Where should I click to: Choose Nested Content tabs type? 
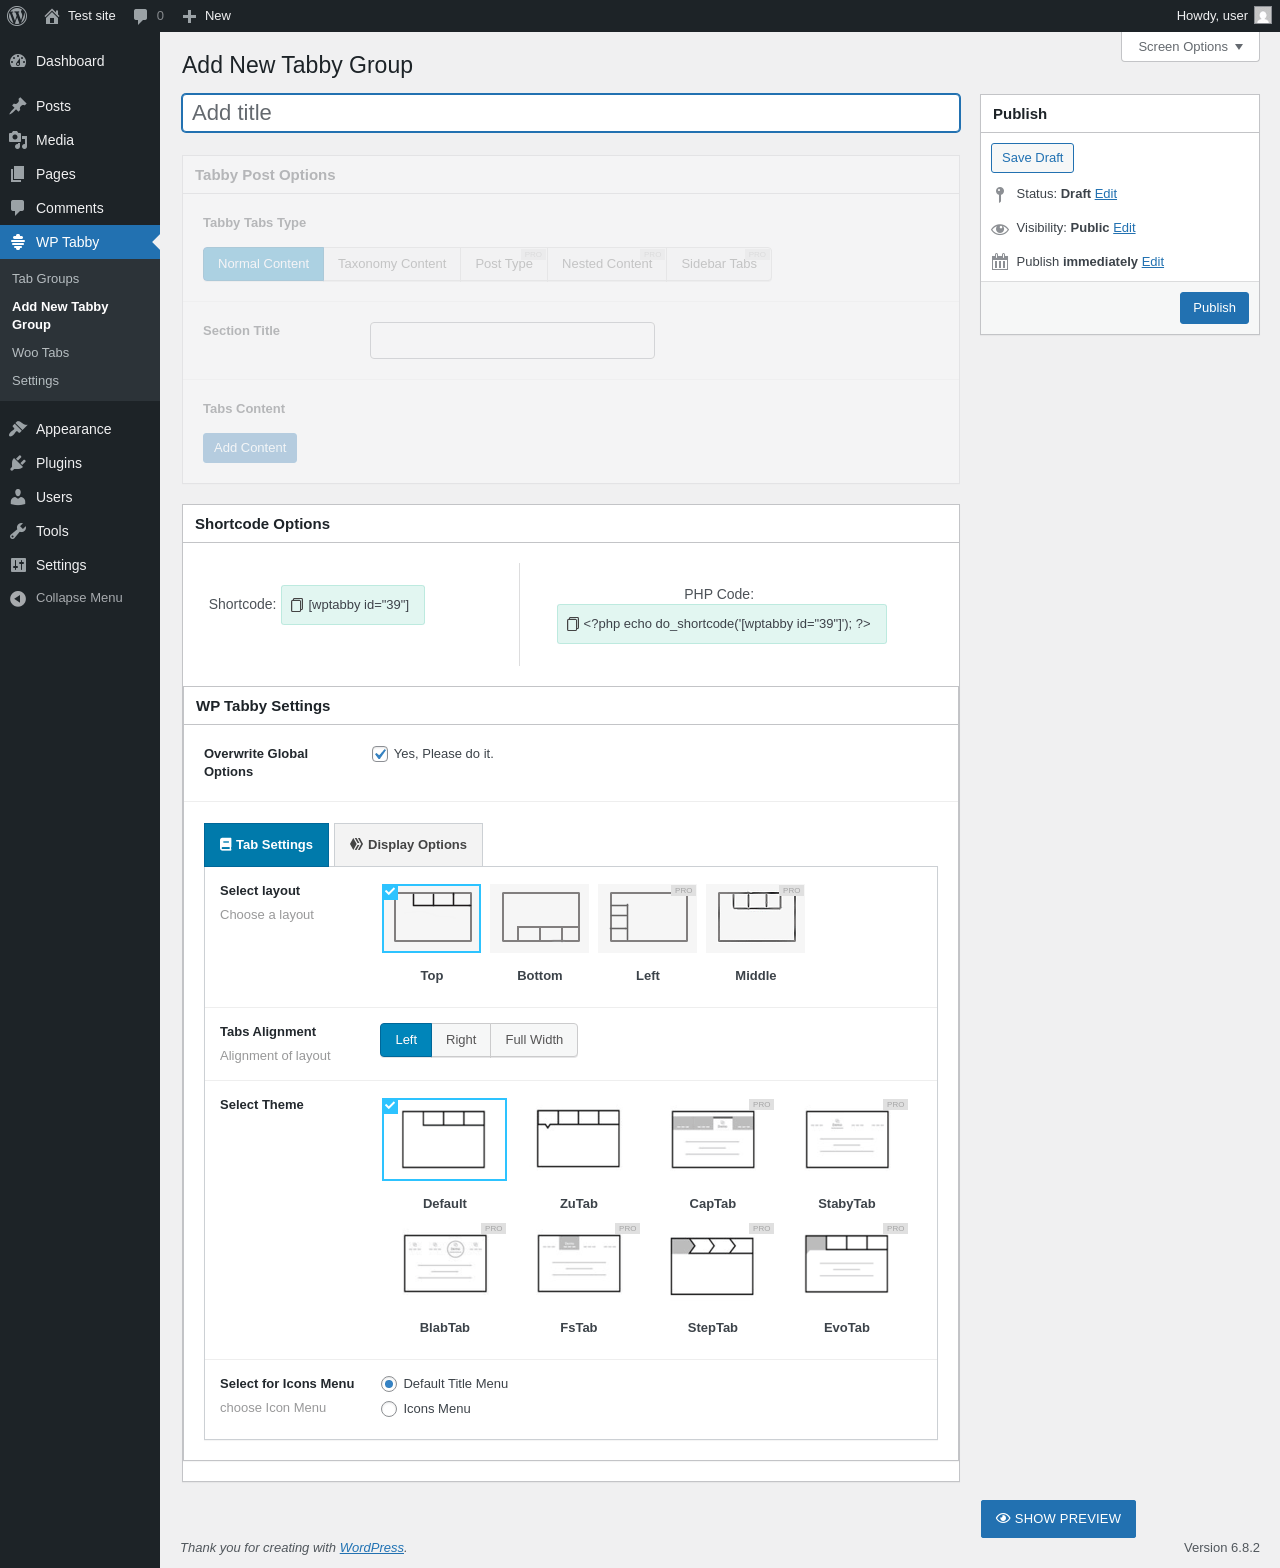tap(607, 264)
